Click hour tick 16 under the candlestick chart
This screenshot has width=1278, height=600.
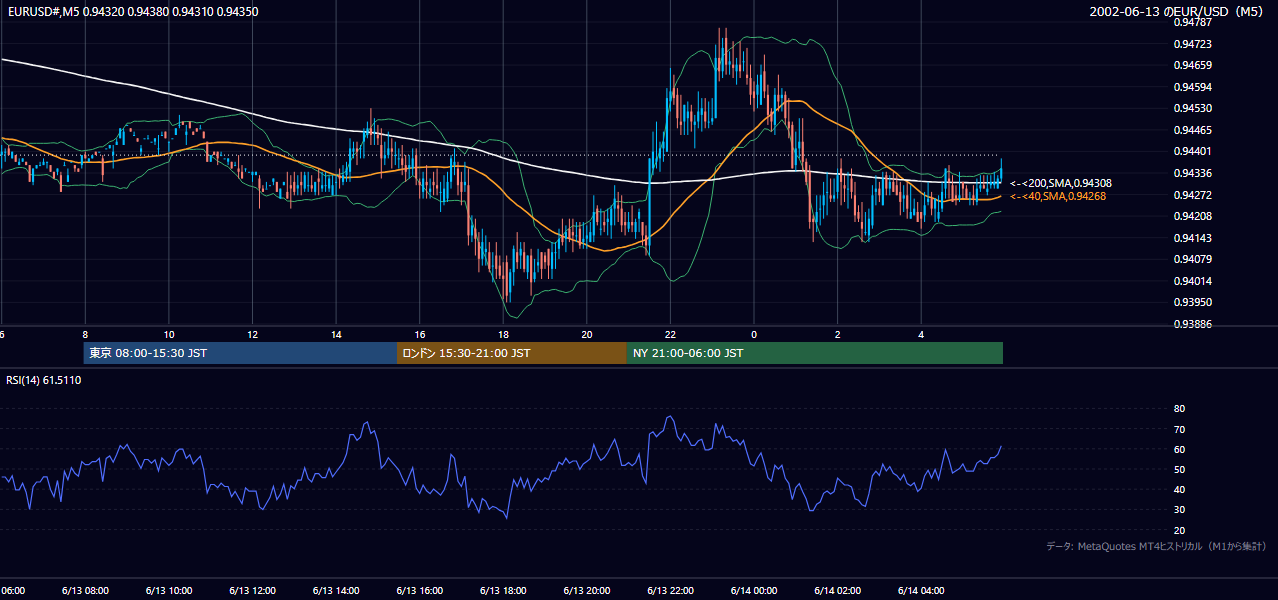[420, 335]
